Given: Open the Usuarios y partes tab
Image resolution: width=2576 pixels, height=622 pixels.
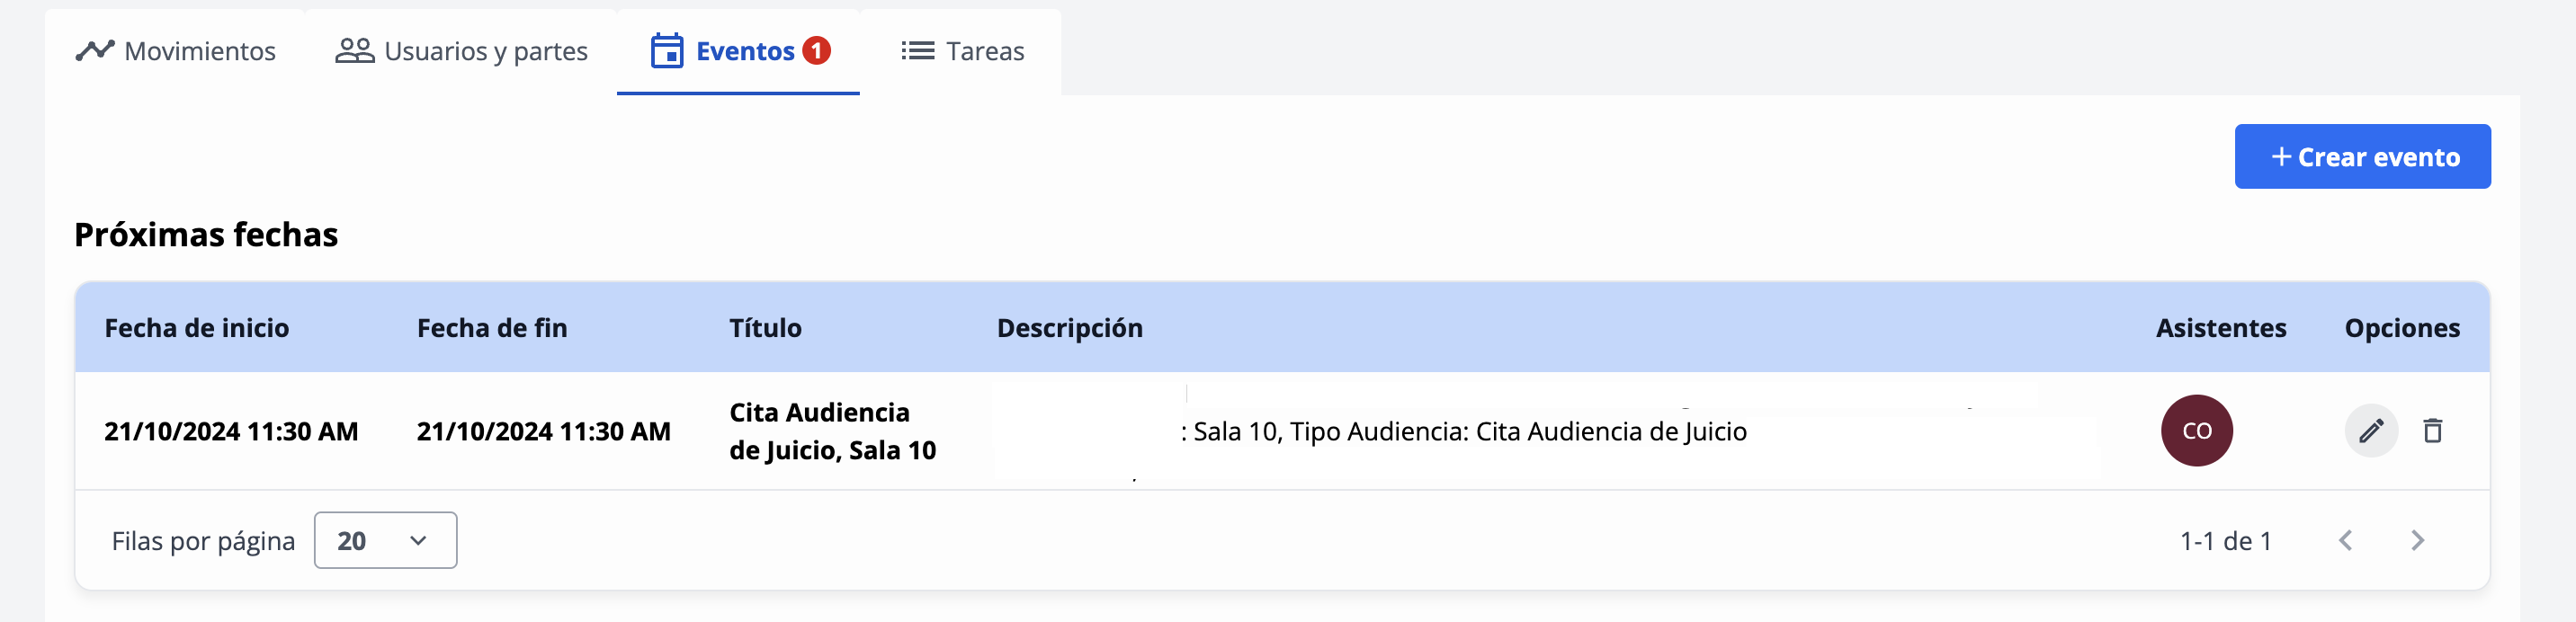Looking at the screenshot, I should 461,51.
